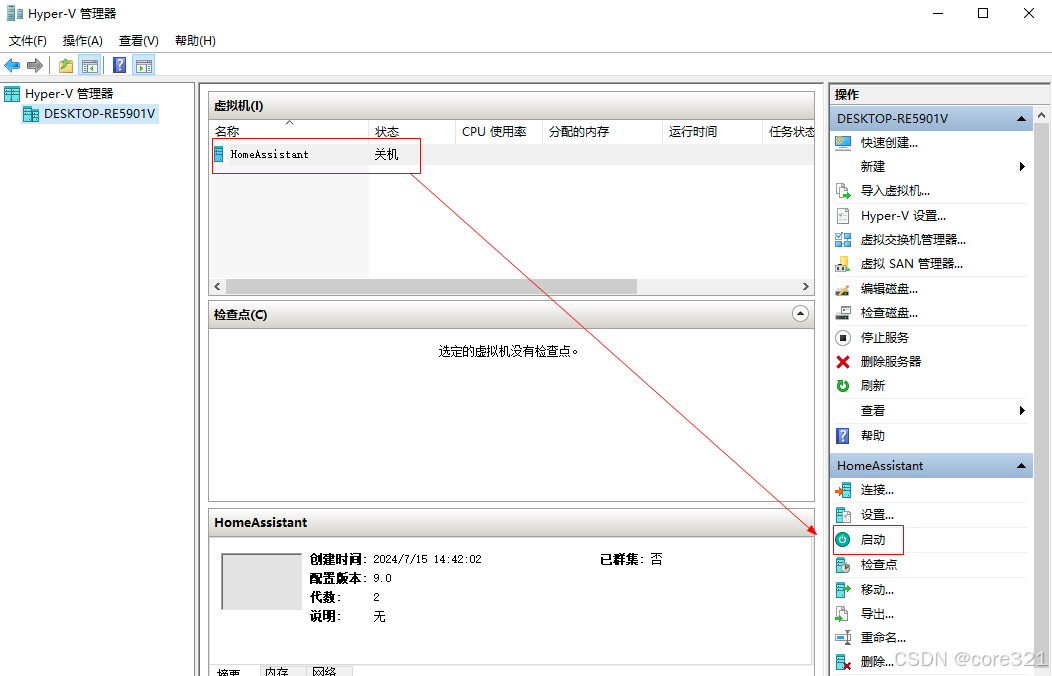Click the 停止服务 stop icon
The width and height of the screenshot is (1052, 676).
(x=843, y=337)
